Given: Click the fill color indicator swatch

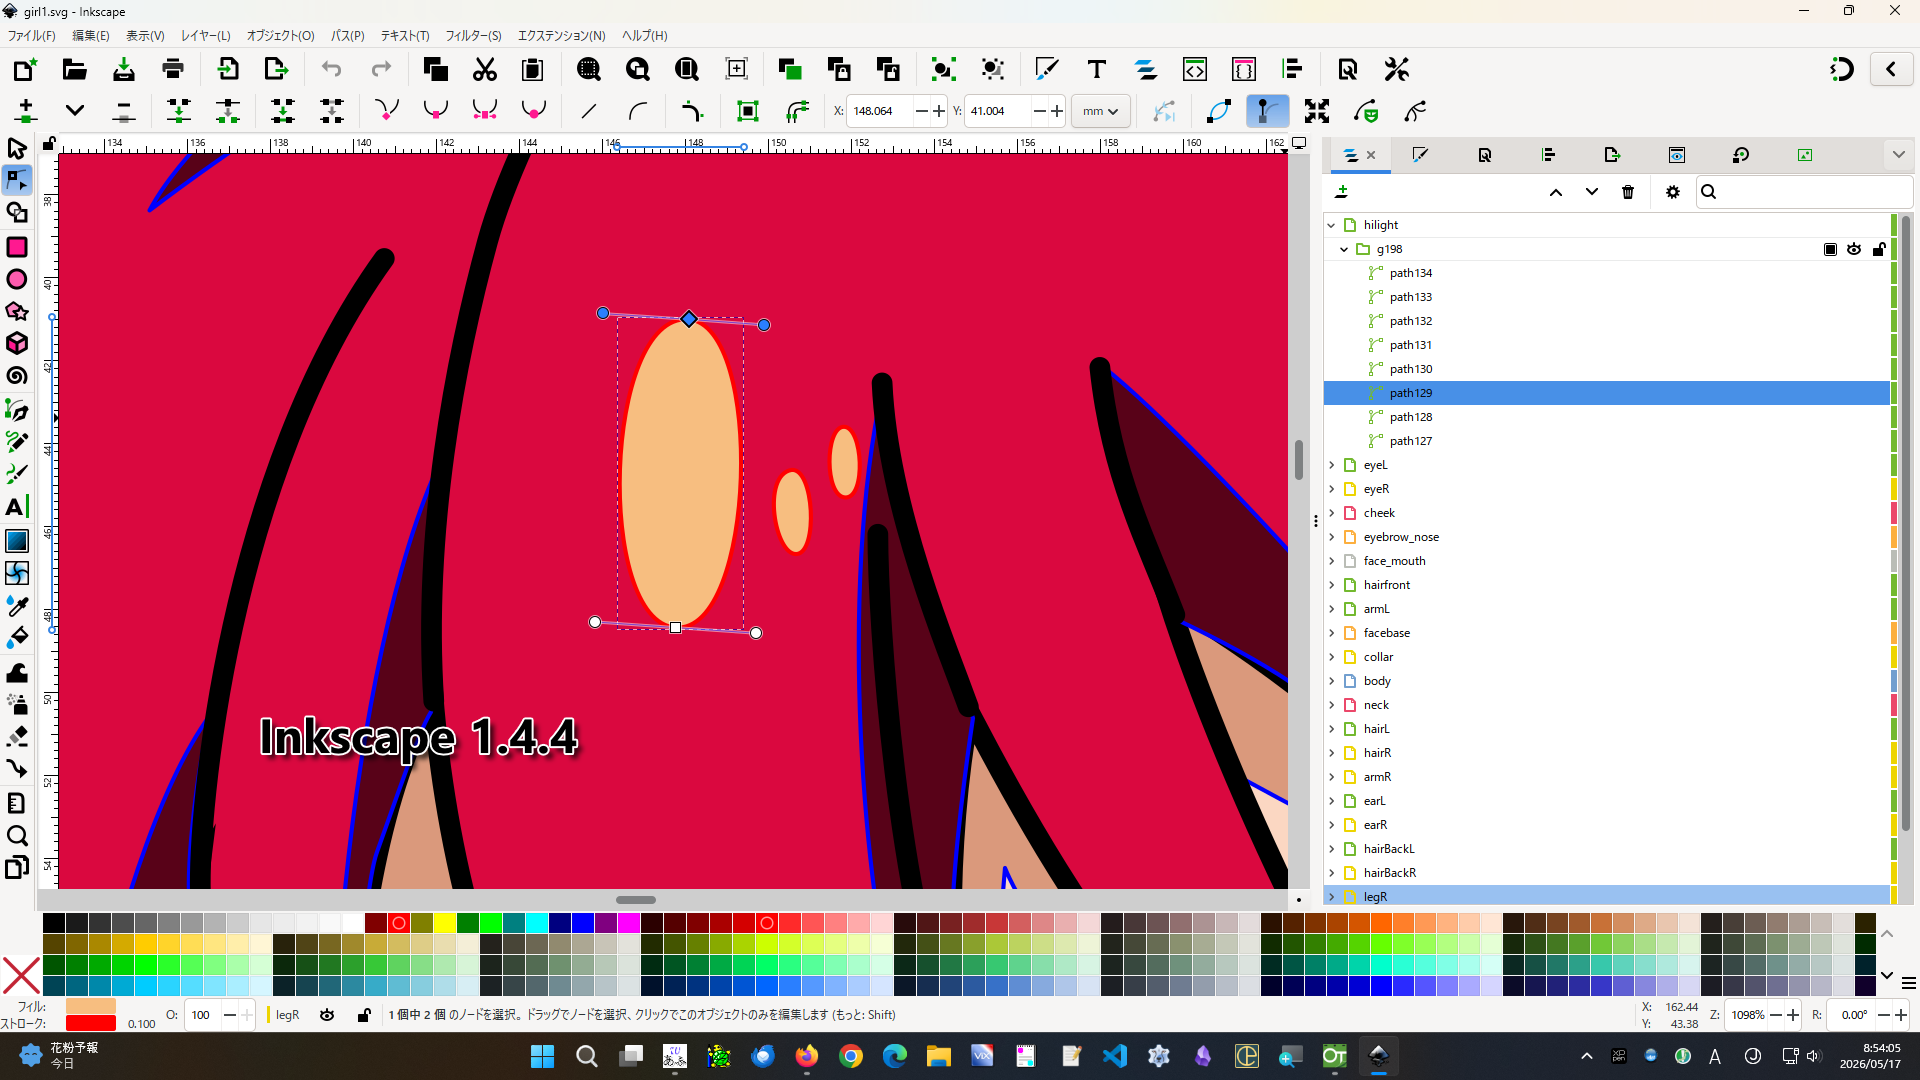Looking at the screenshot, I should (91, 1006).
